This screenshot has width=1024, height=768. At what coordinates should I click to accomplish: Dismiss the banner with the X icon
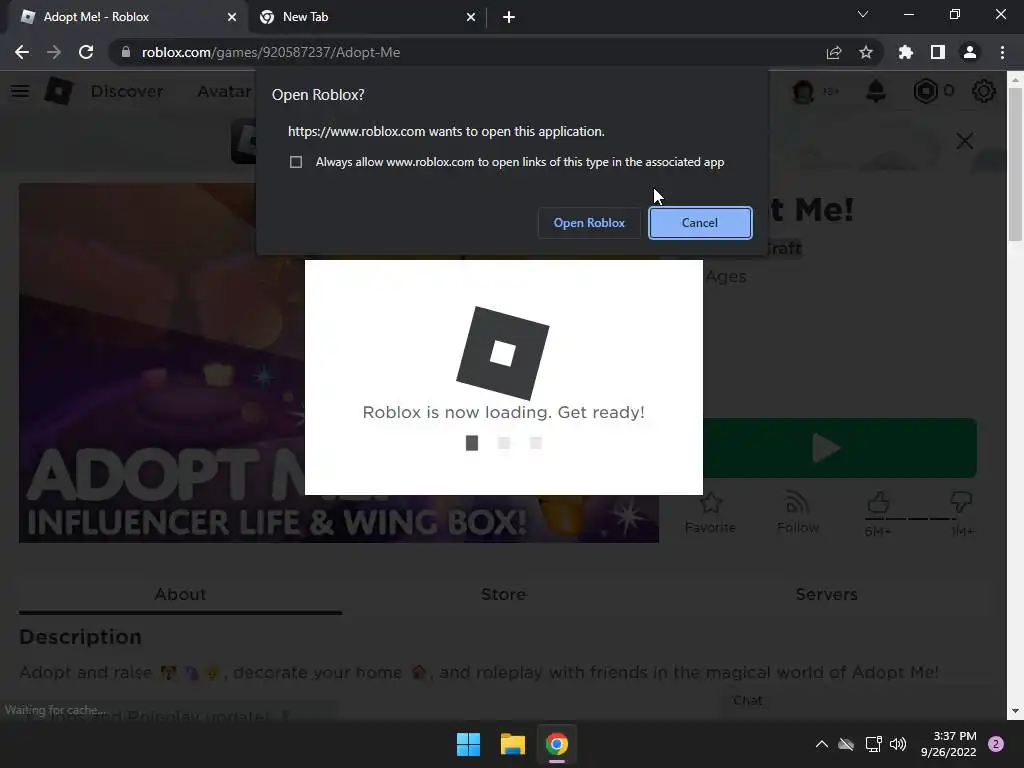pos(965,141)
